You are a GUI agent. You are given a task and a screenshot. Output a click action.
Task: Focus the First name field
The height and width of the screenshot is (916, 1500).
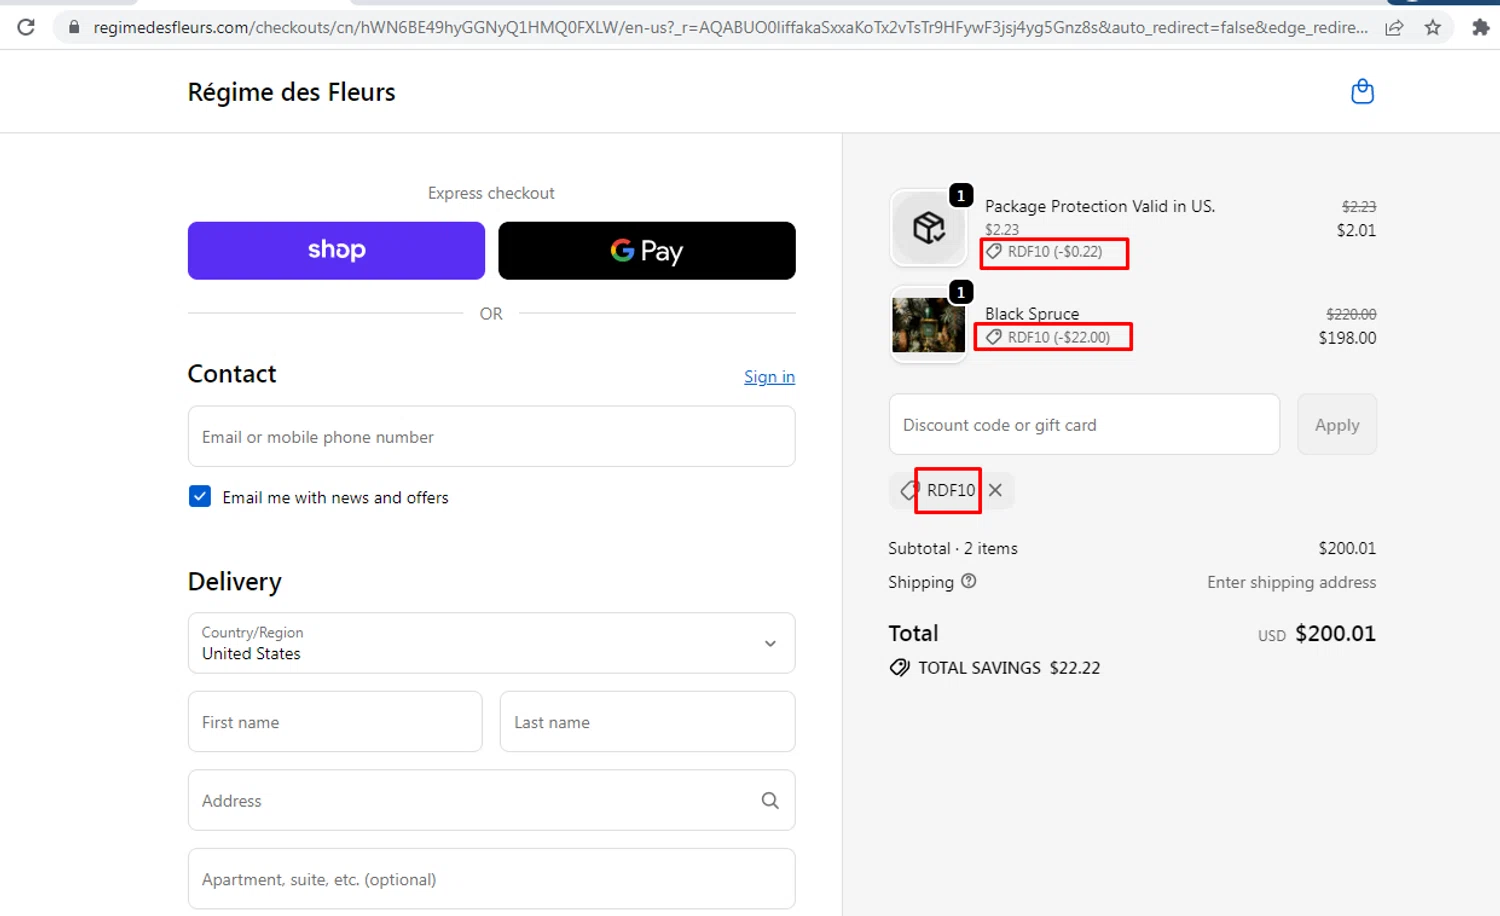pyautogui.click(x=335, y=722)
